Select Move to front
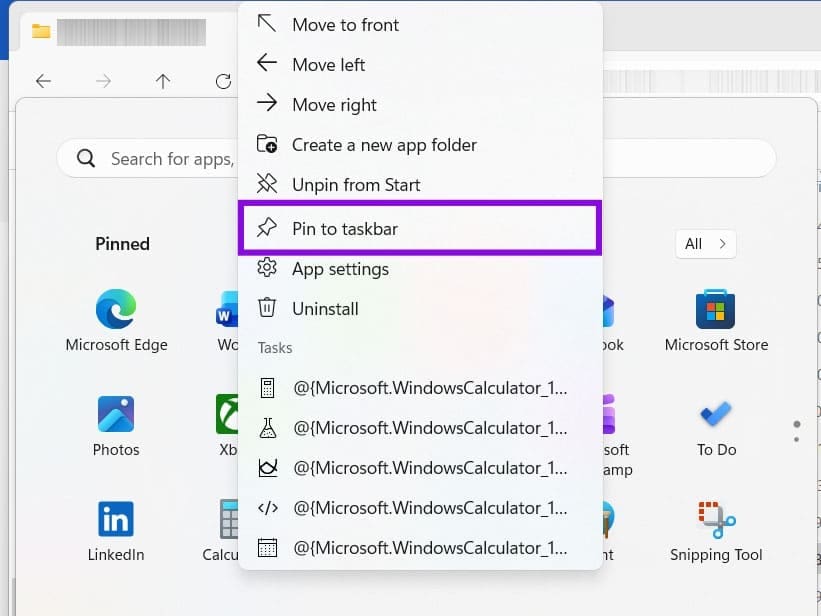821x616 pixels. click(419, 25)
